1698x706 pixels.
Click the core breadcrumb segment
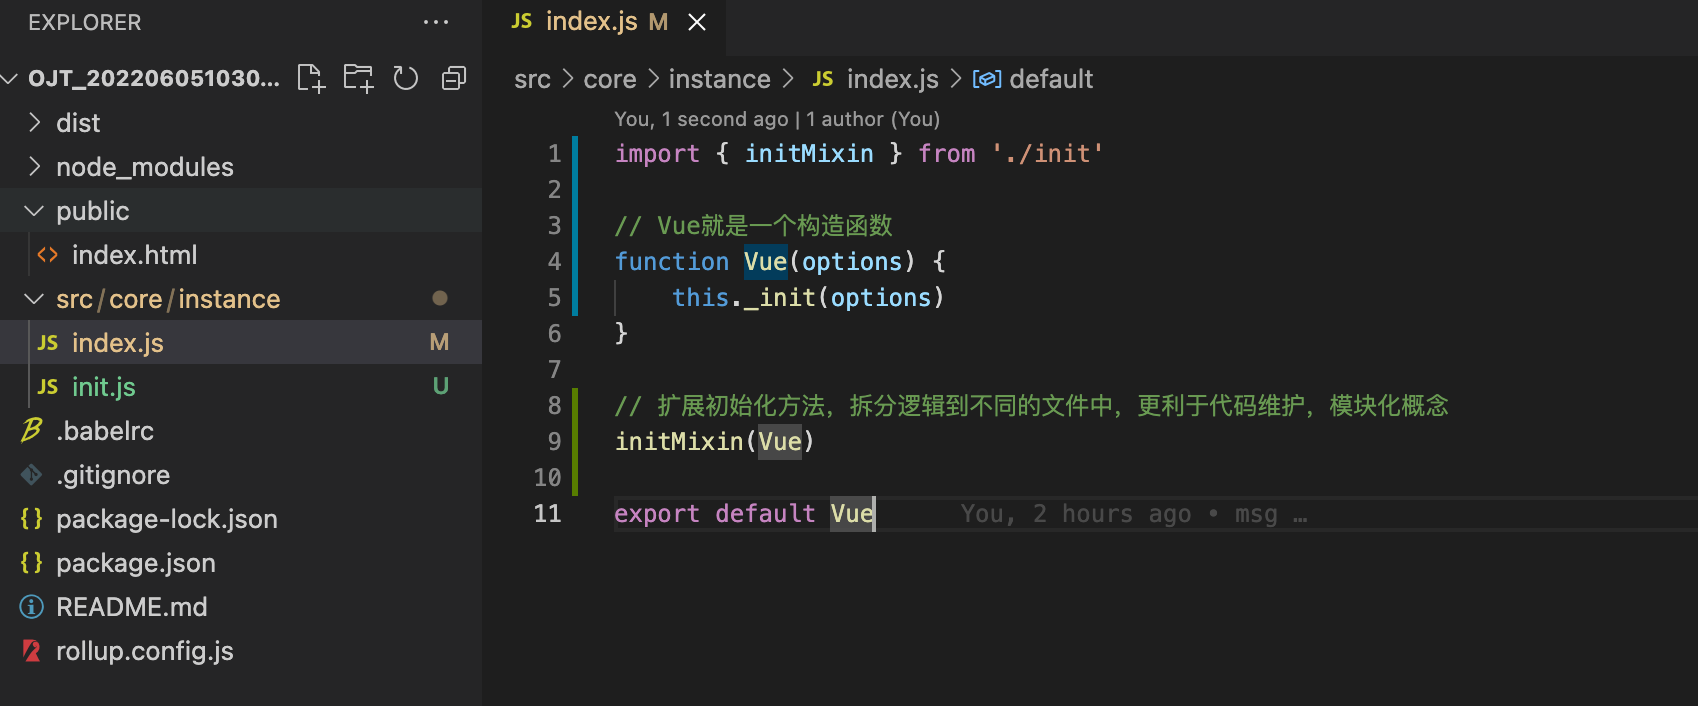pos(610,79)
